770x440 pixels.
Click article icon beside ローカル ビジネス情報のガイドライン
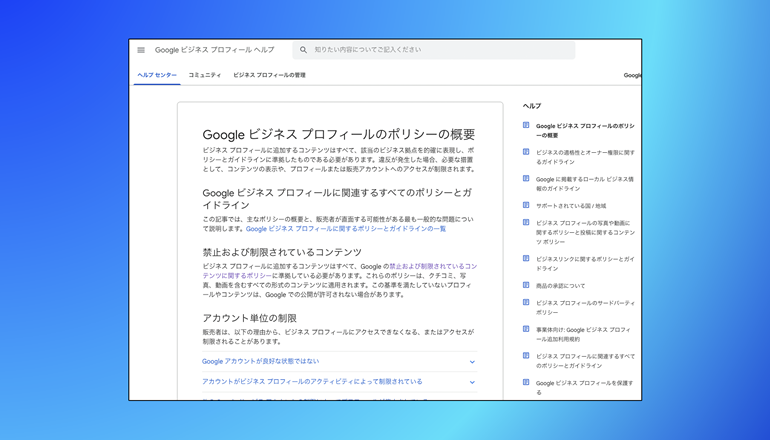pos(526,178)
